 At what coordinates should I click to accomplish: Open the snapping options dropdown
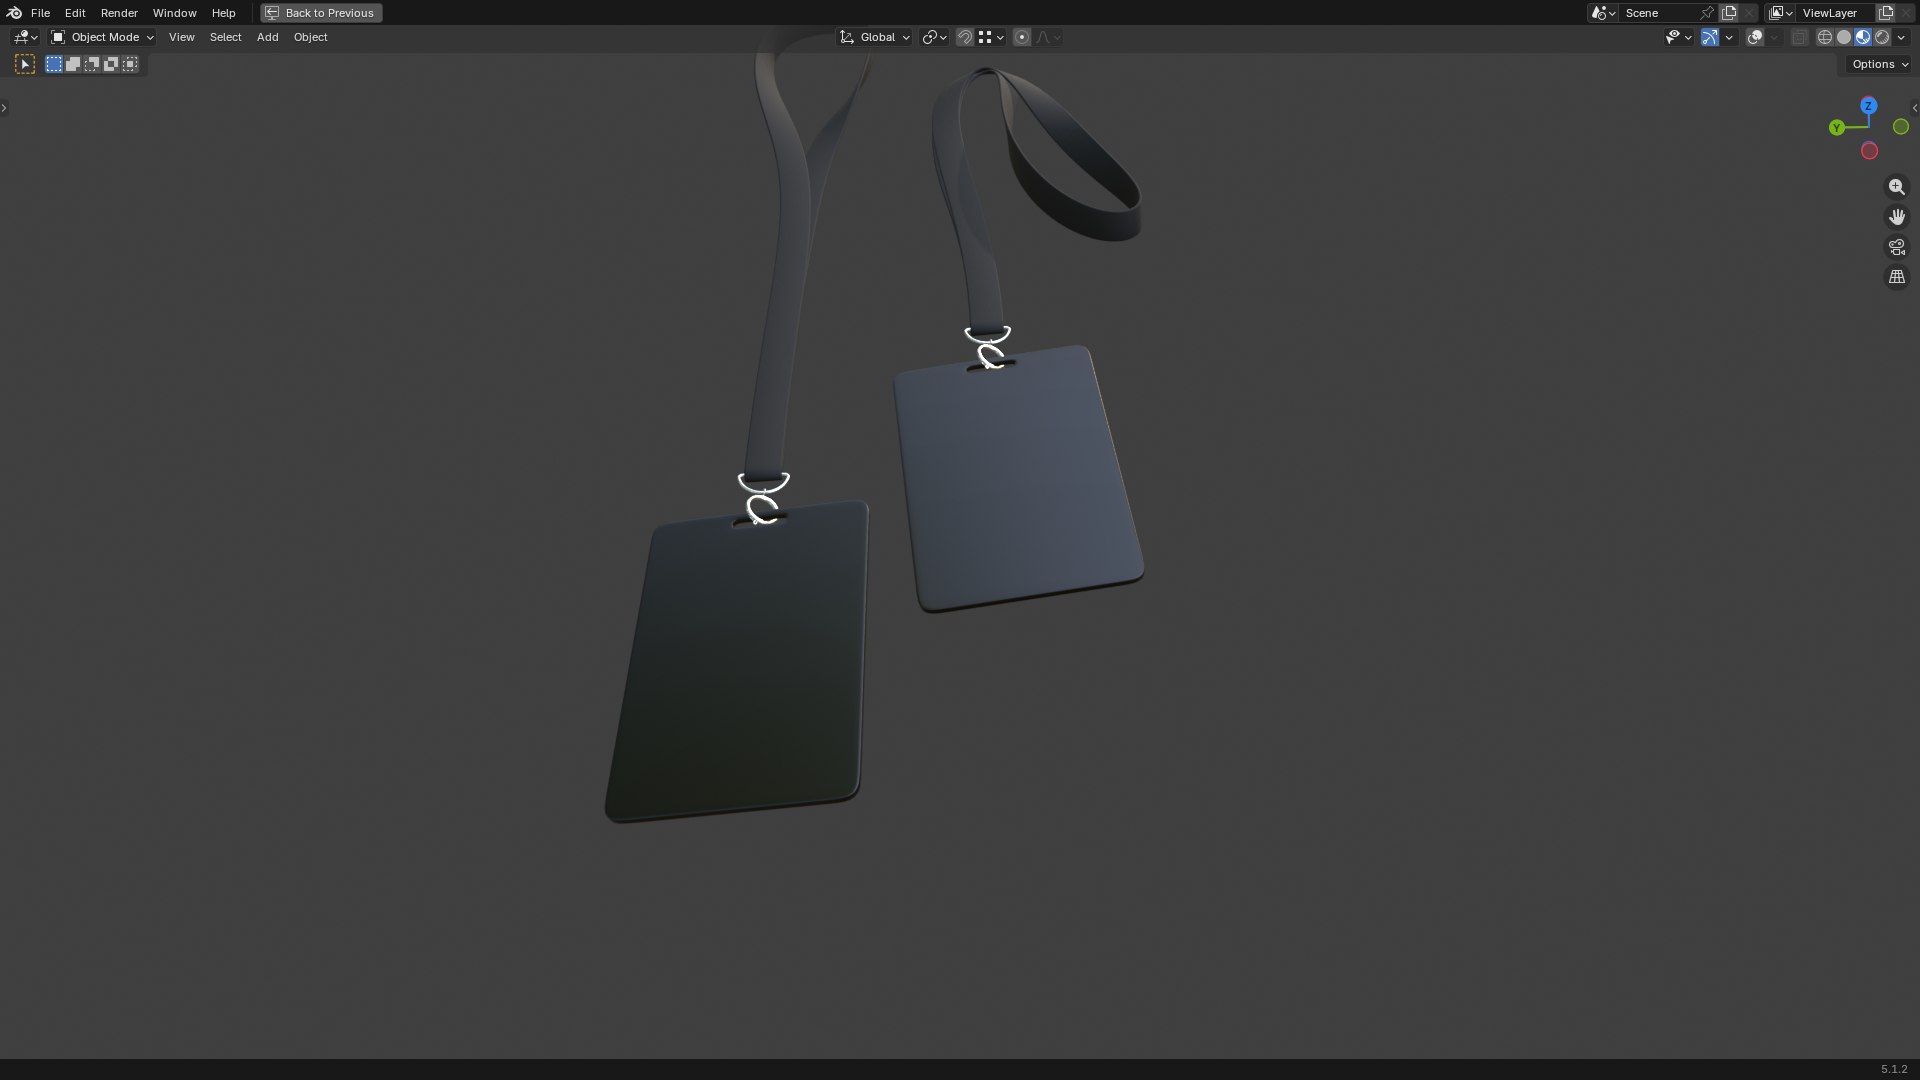[x=992, y=37]
